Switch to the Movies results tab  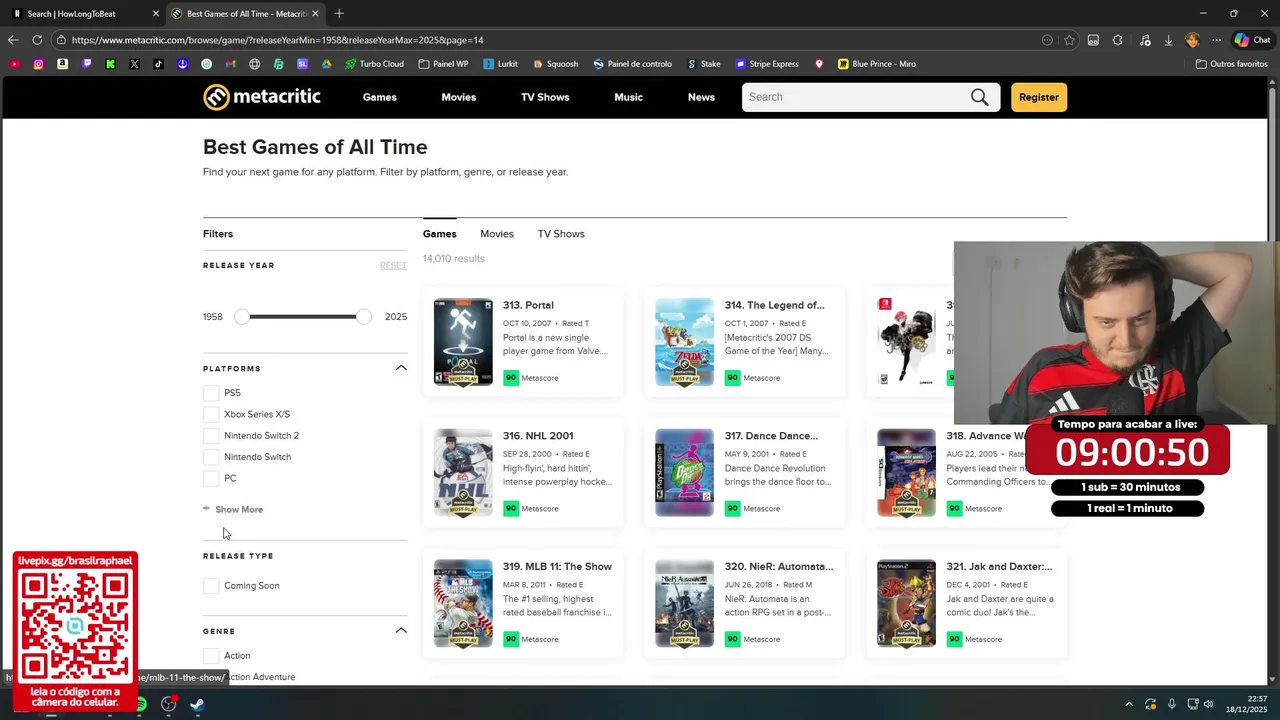pyautogui.click(x=497, y=234)
